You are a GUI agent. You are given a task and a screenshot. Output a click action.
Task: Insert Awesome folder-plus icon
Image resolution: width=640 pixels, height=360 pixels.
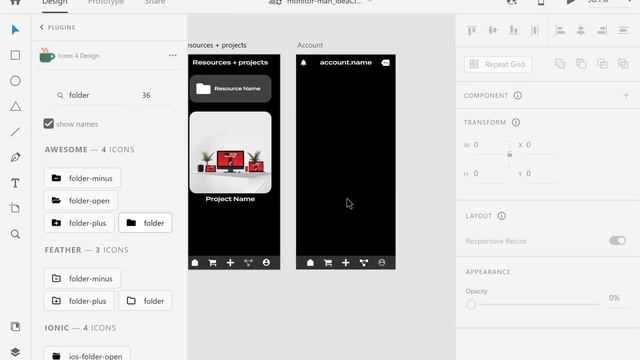(x=79, y=223)
